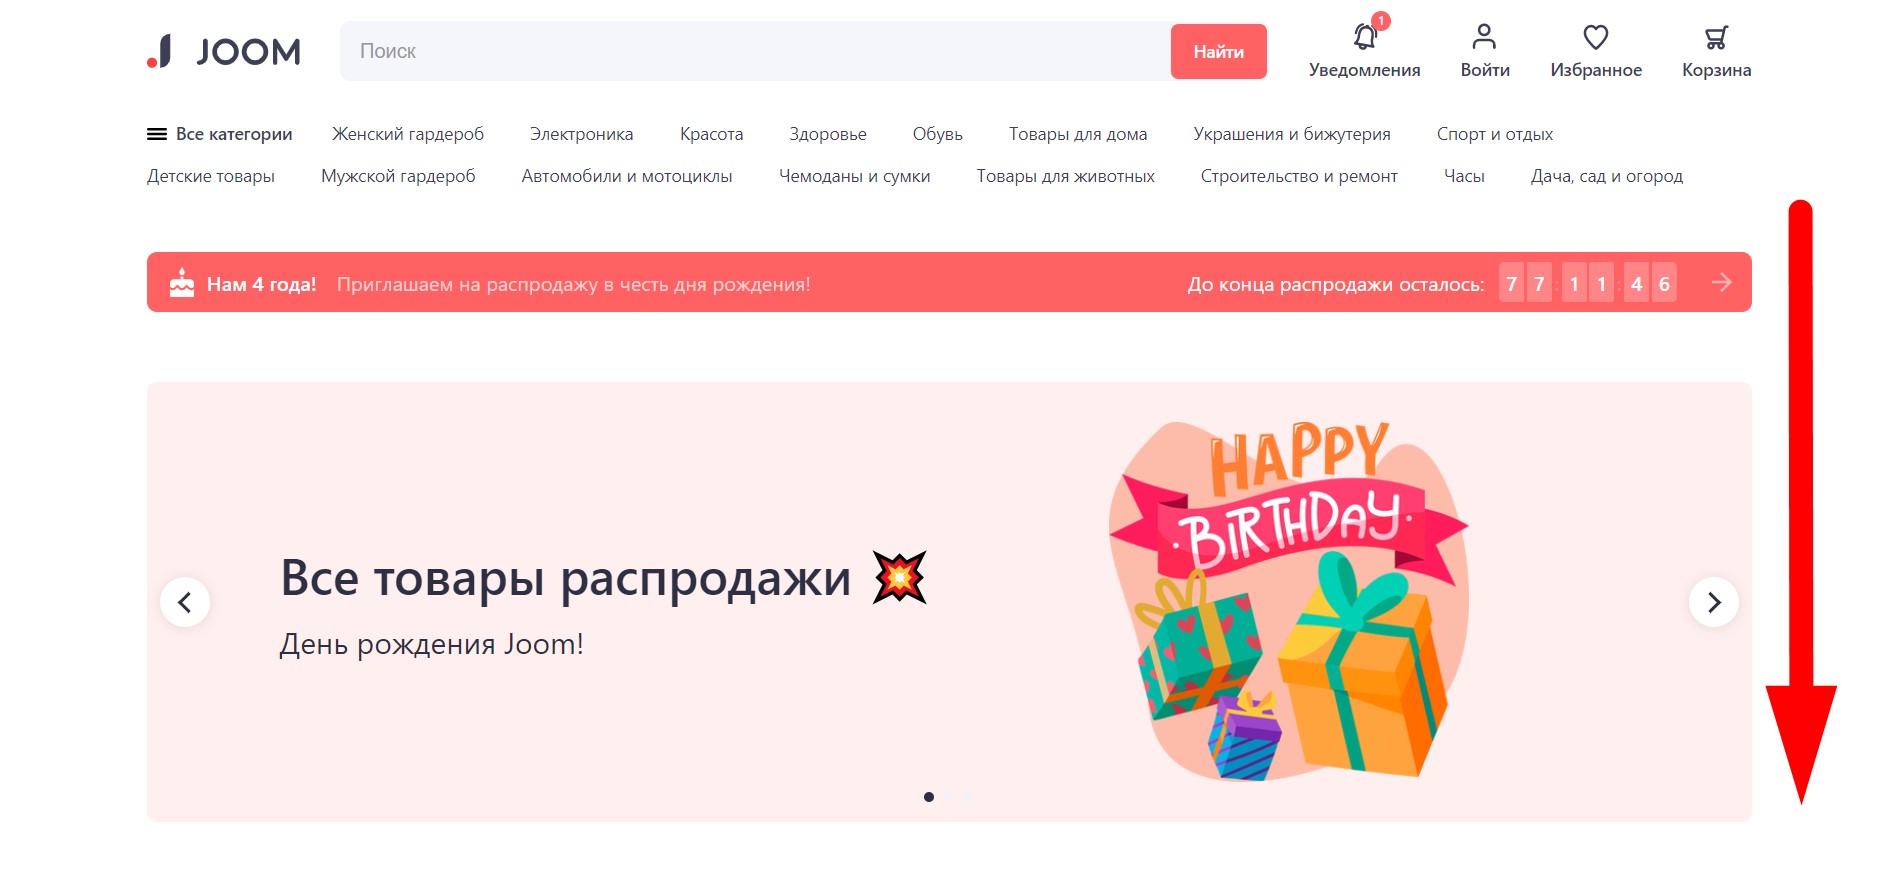Show next carousel slide with right chevron
The width and height of the screenshot is (1894, 881).
click(1714, 602)
